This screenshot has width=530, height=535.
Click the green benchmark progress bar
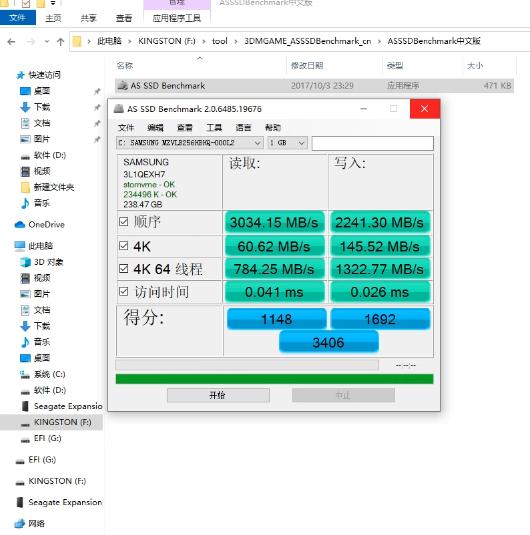274,379
